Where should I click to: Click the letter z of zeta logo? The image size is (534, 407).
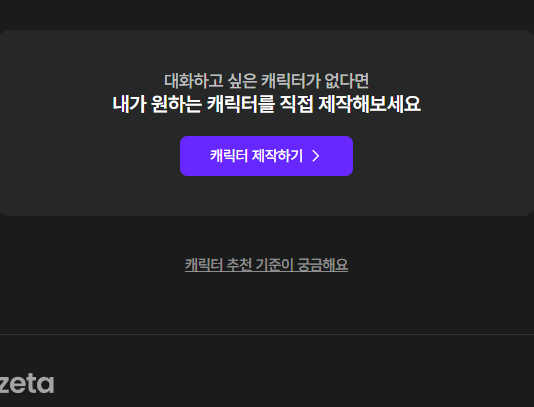tap(3, 385)
